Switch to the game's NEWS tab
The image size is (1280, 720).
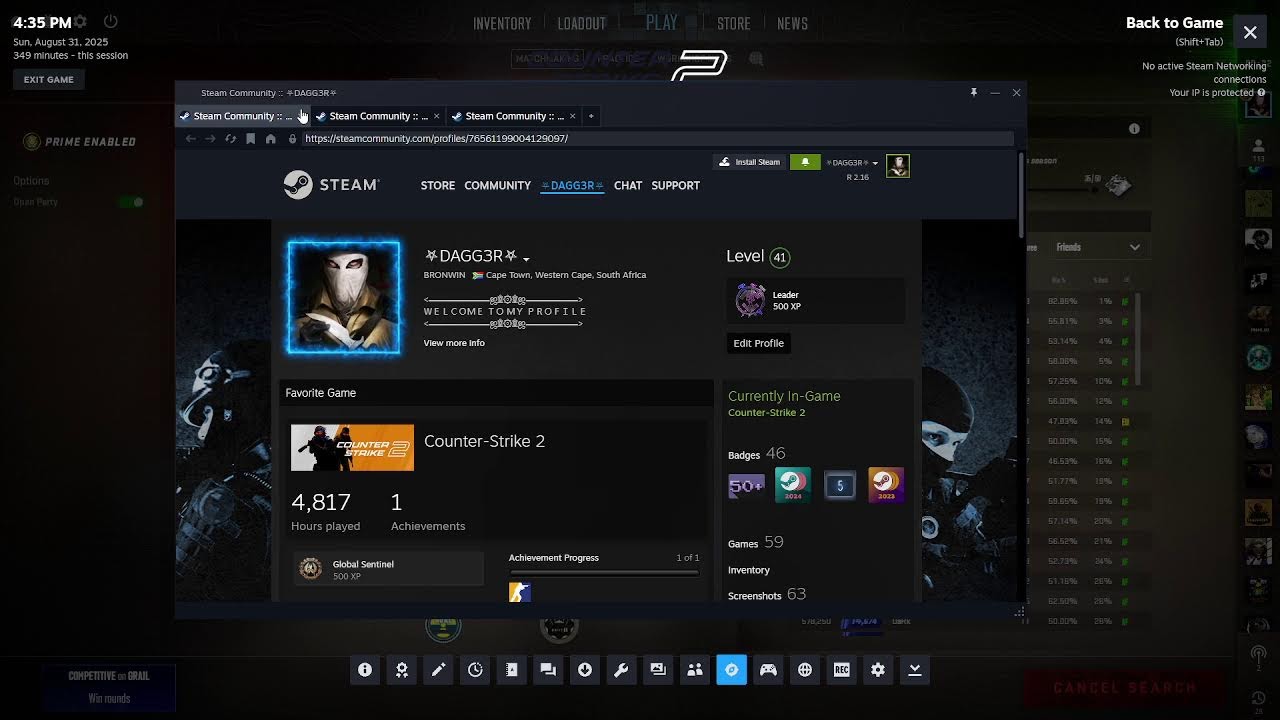tap(792, 24)
